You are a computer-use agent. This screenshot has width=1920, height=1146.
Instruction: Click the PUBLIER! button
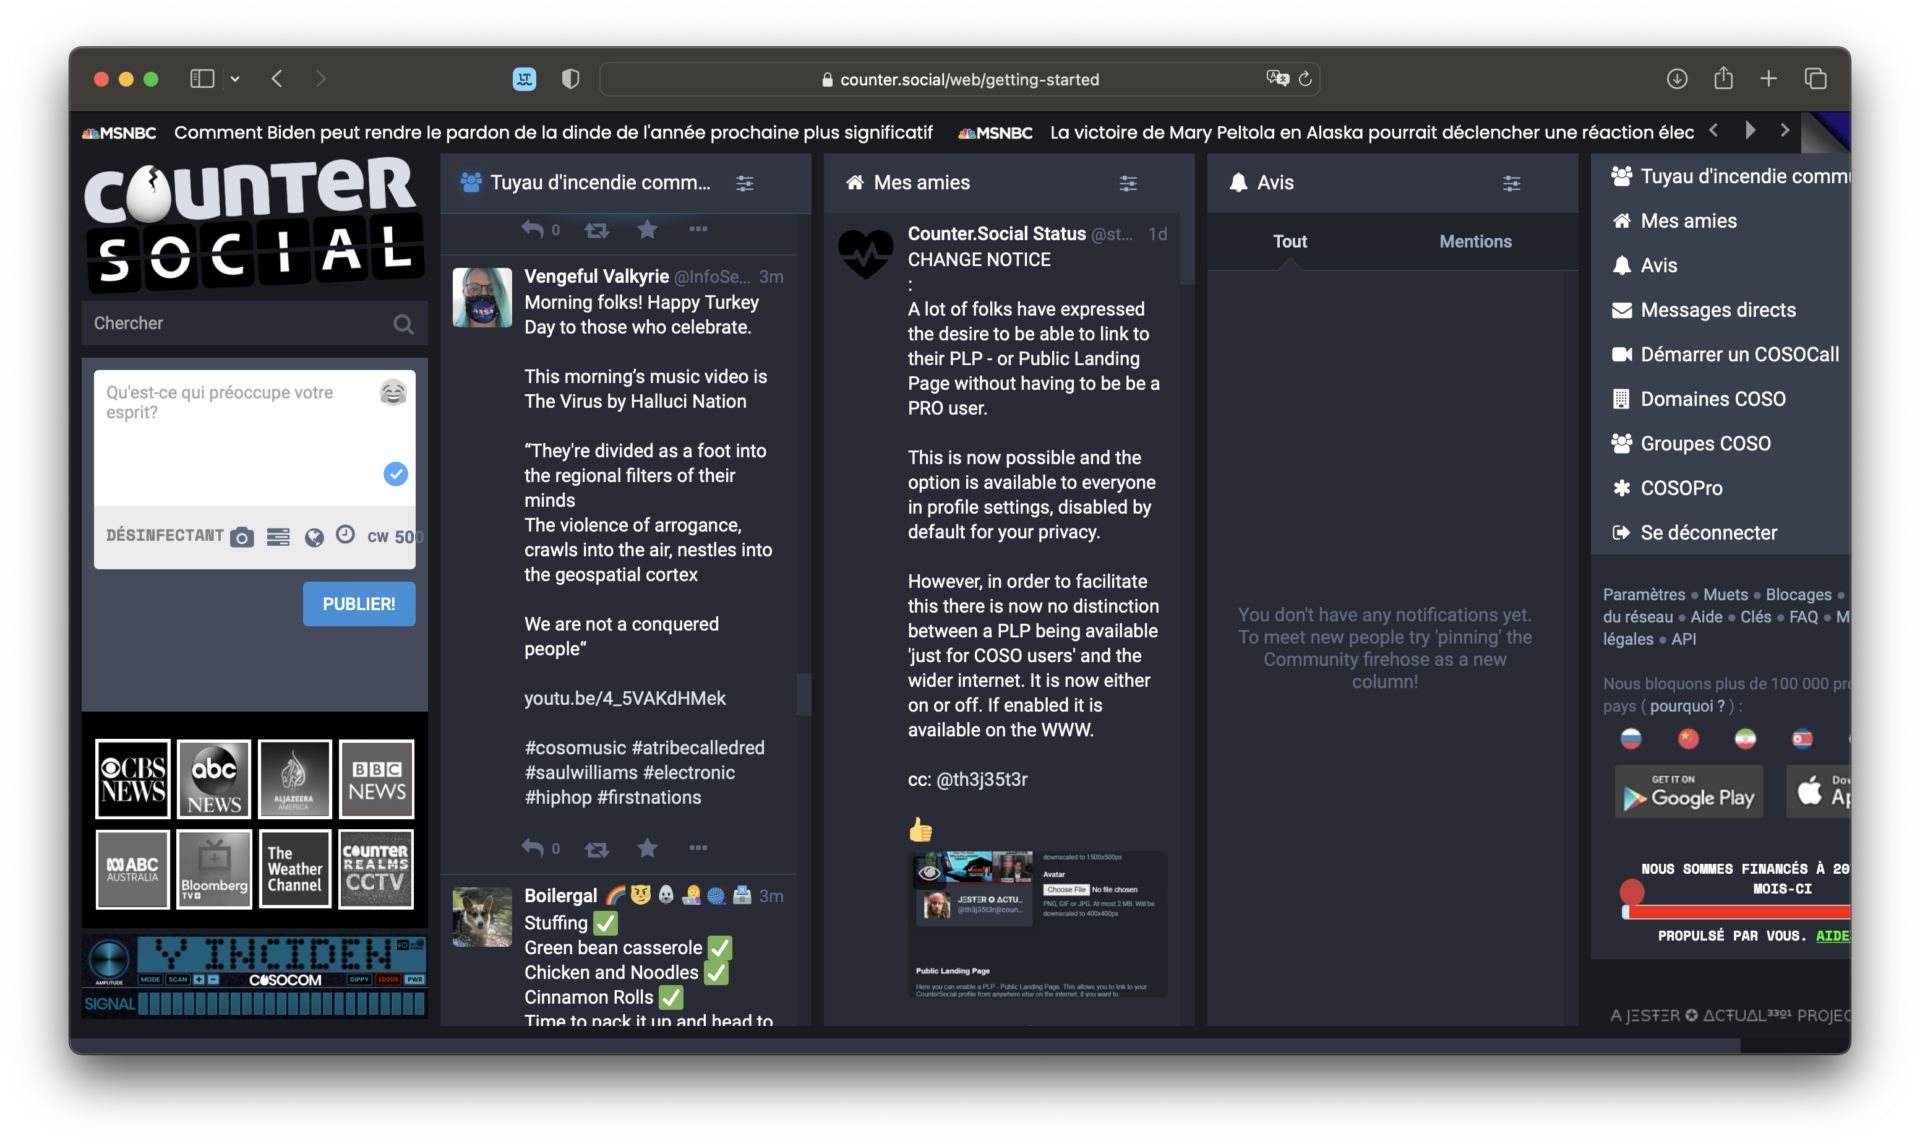(359, 604)
